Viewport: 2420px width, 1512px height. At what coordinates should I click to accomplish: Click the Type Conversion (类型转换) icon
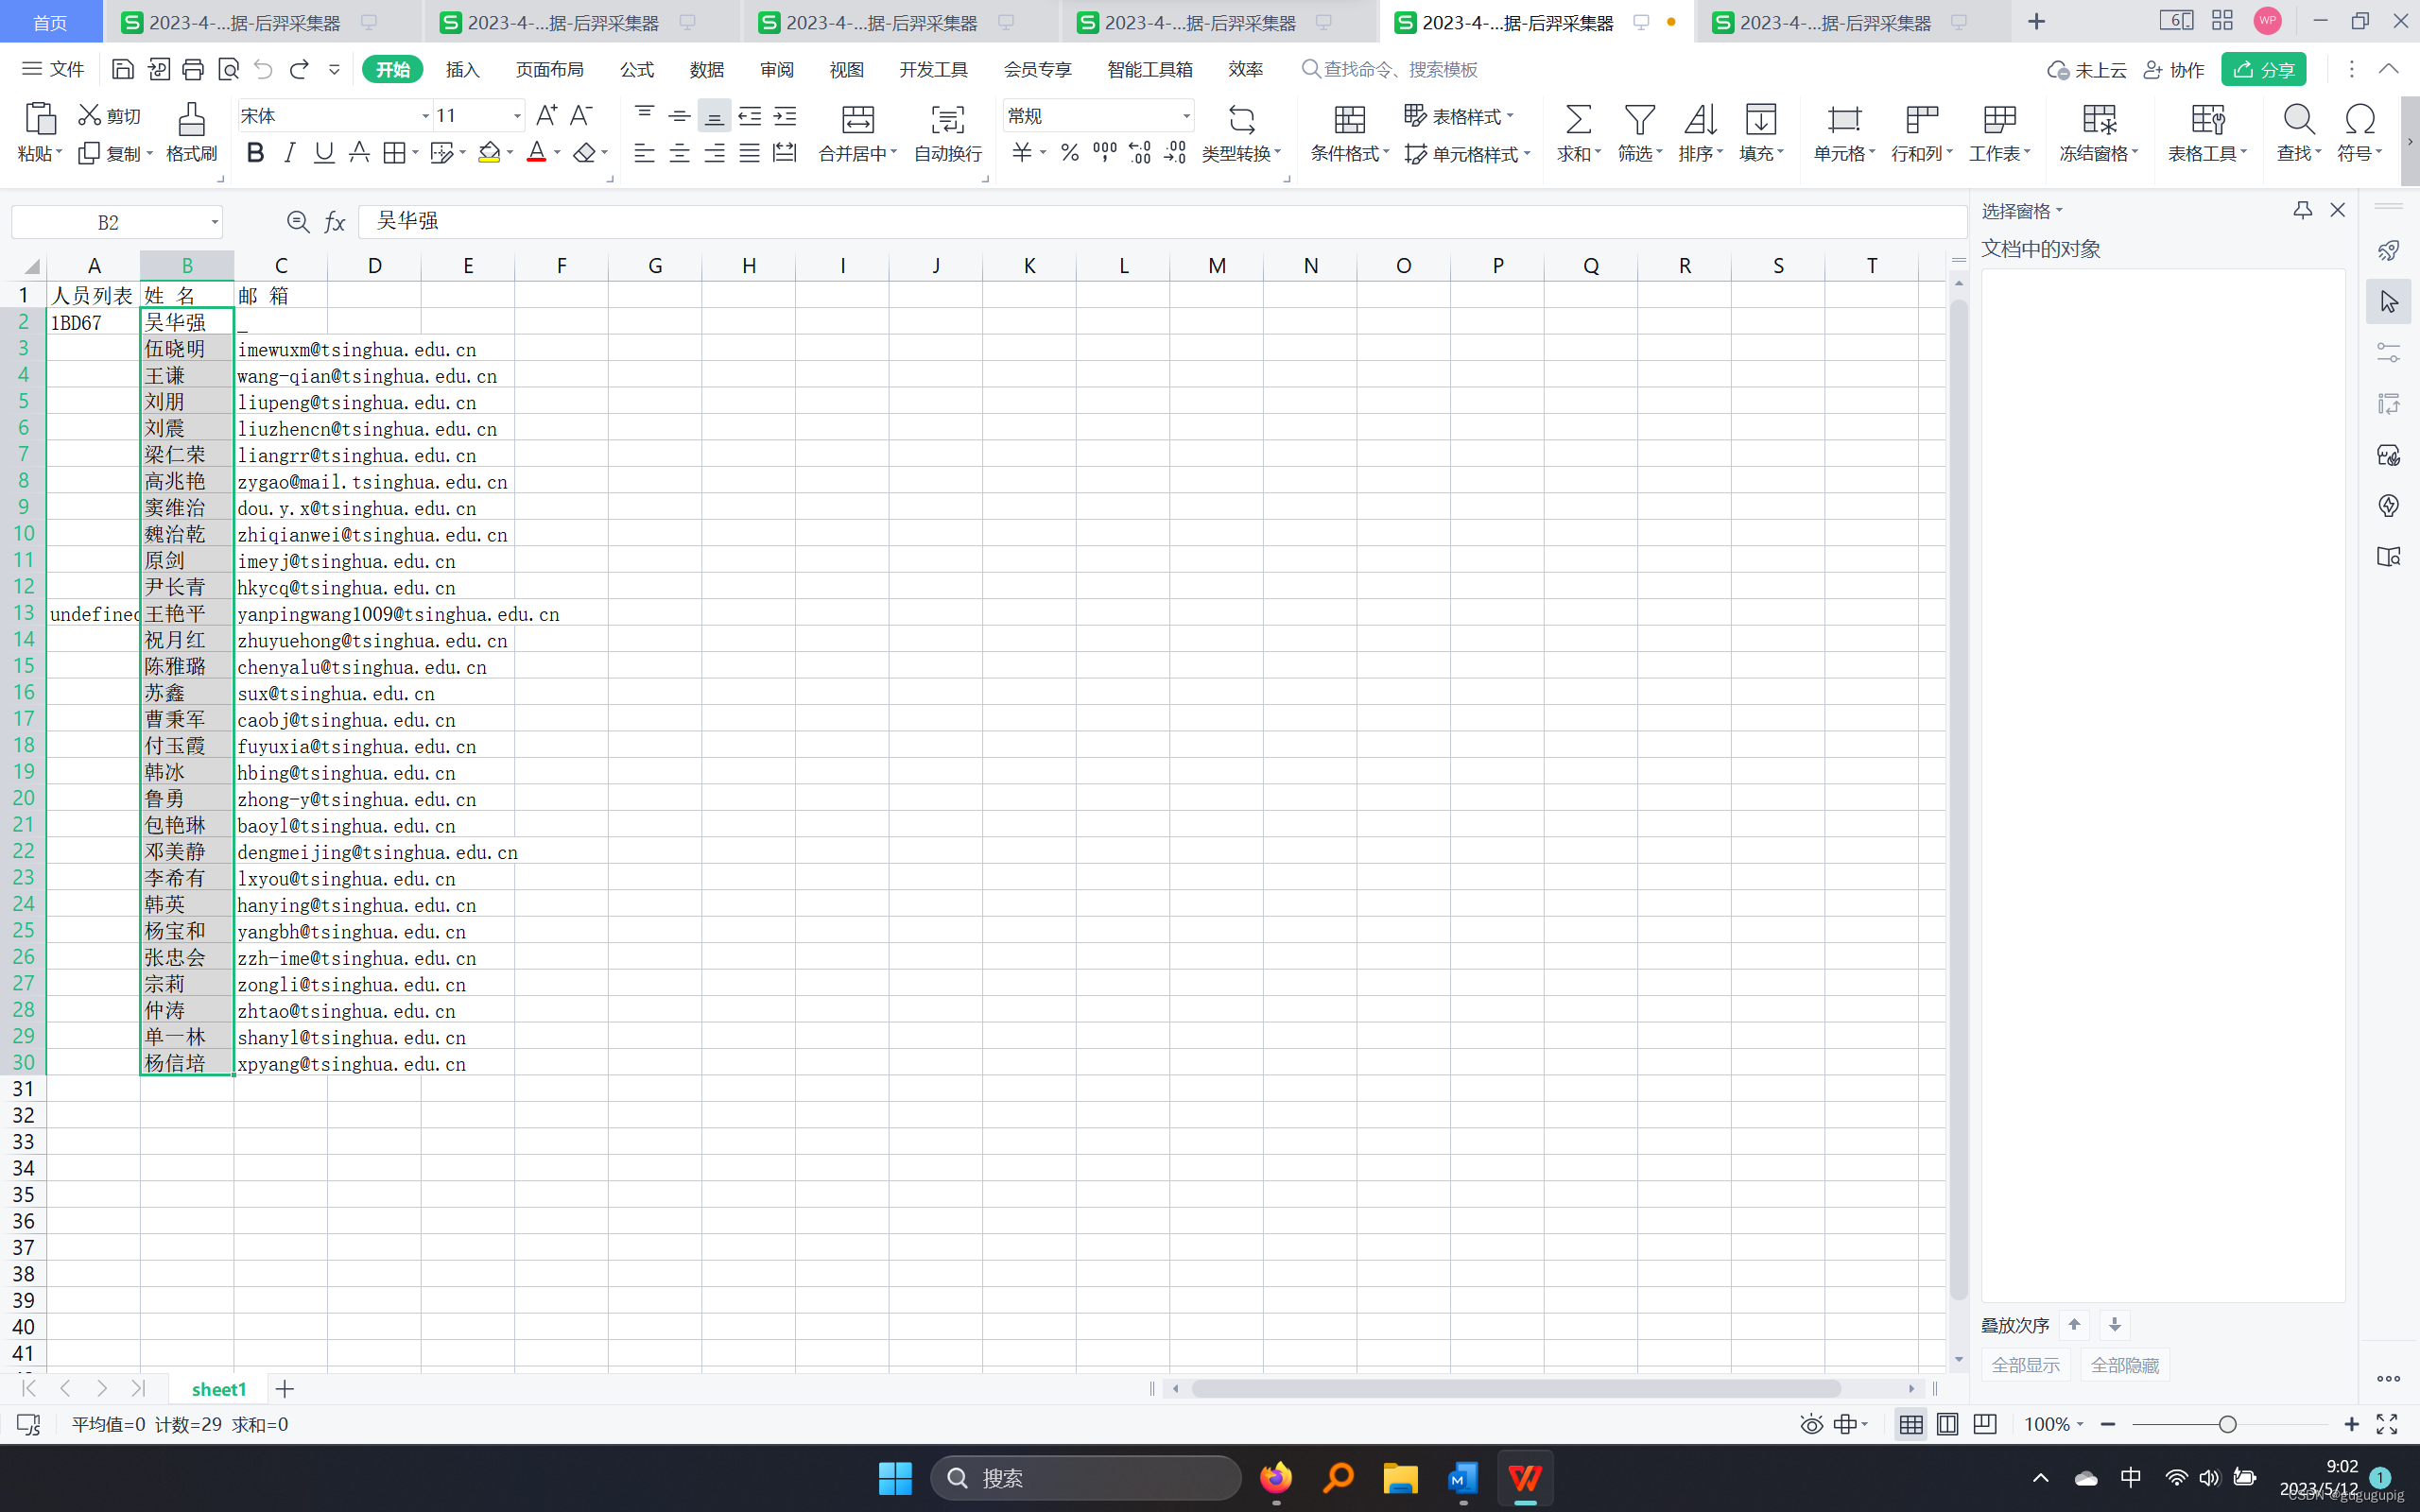(x=1241, y=120)
